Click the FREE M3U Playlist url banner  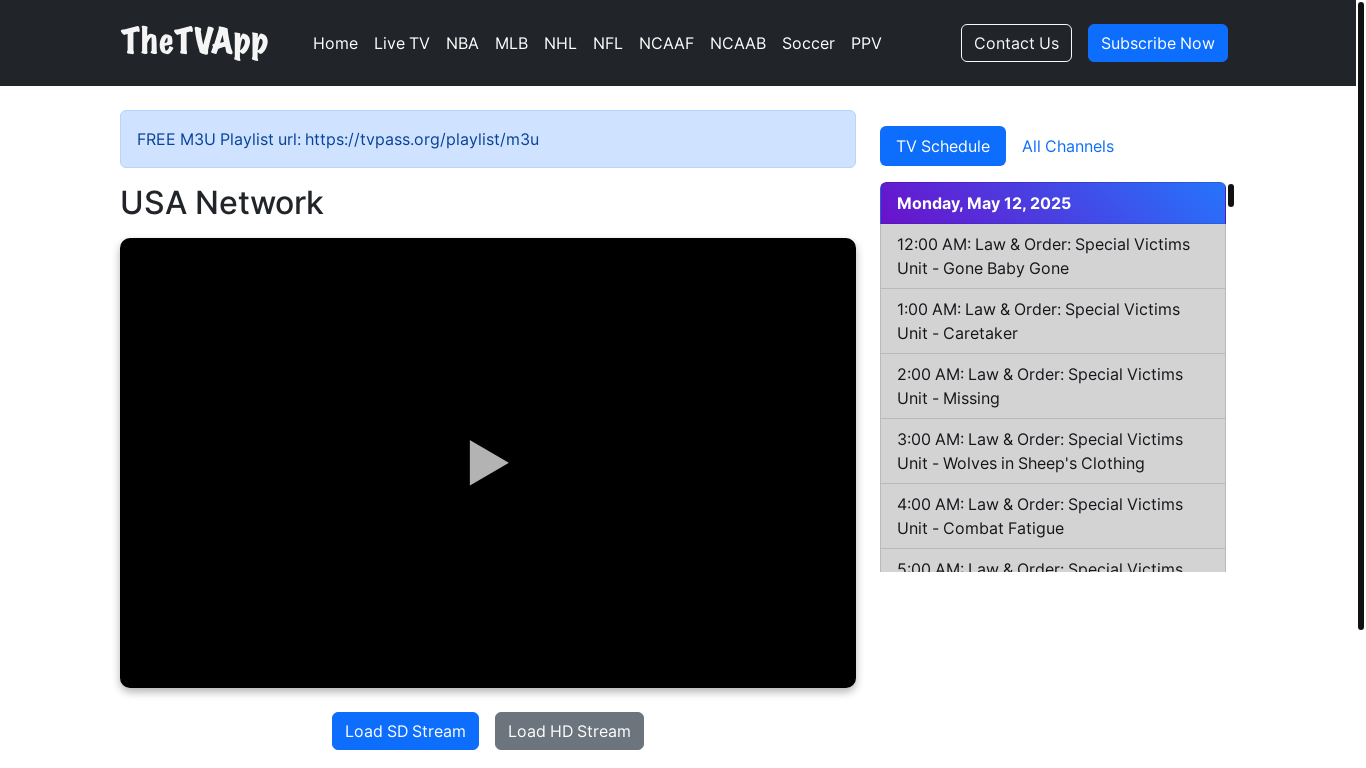click(x=488, y=139)
